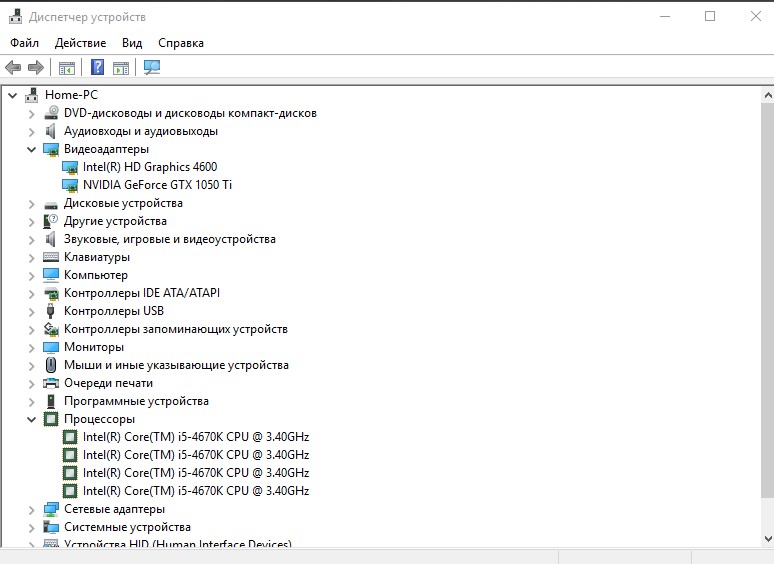The width and height of the screenshot is (774, 564).
Task: Expand DVD-дисководы и дисководы компакт-дисков
Action: click(x=32, y=113)
